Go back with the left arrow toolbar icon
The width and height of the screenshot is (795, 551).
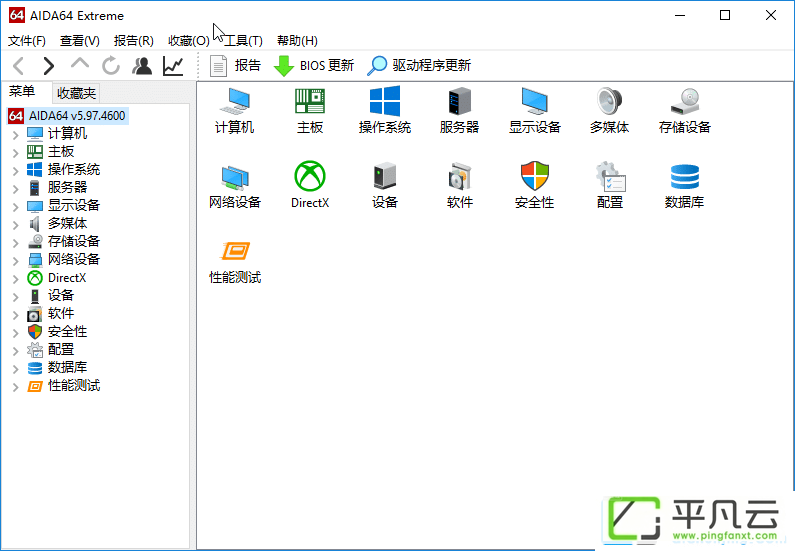[x=18, y=66]
